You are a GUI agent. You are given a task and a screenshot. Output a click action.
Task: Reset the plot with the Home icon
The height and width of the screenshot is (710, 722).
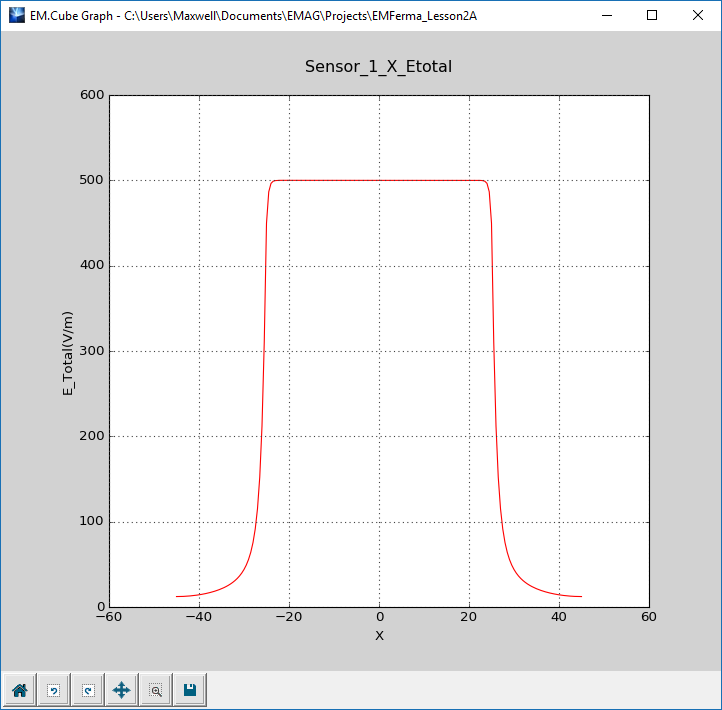[x=20, y=690]
